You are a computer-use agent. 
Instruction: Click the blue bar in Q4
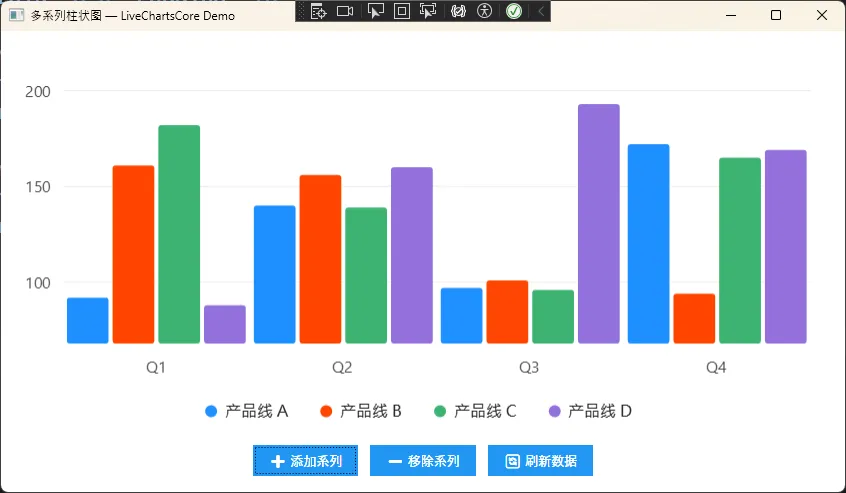click(648, 244)
